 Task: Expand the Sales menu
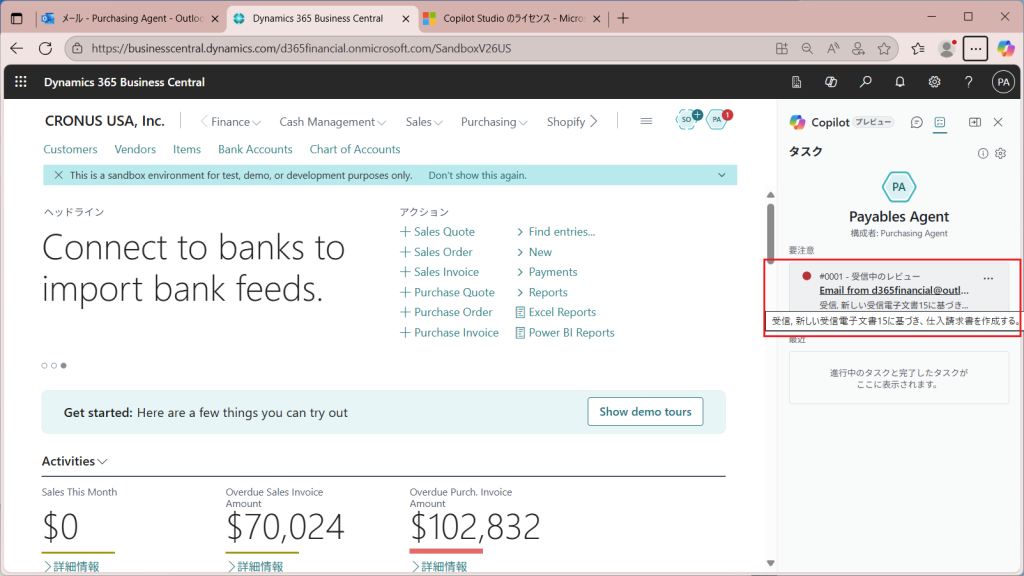click(424, 121)
